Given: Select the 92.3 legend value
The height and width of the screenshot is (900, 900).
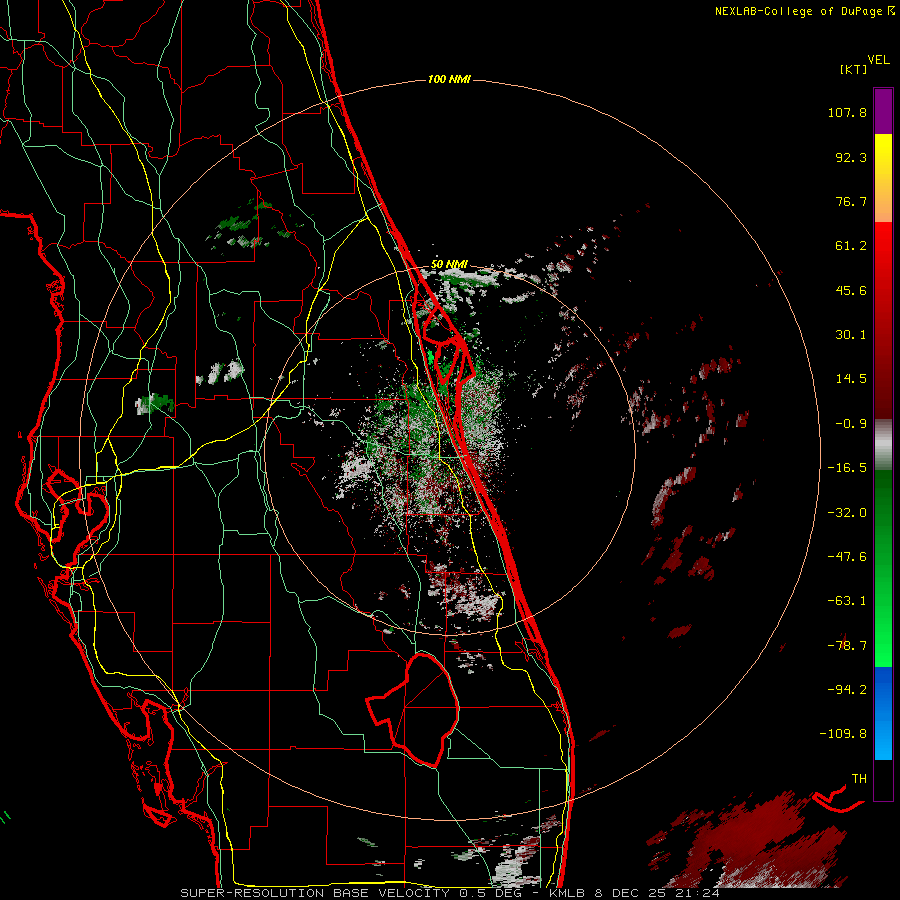Looking at the screenshot, I should [851, 157].
